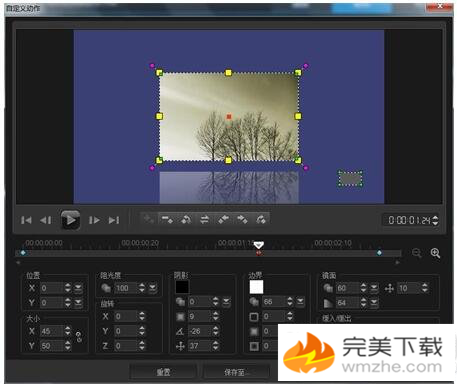457x386 pixels.
Task: Click the border opacity field showing 66
Action: click(x=274, y=302)
